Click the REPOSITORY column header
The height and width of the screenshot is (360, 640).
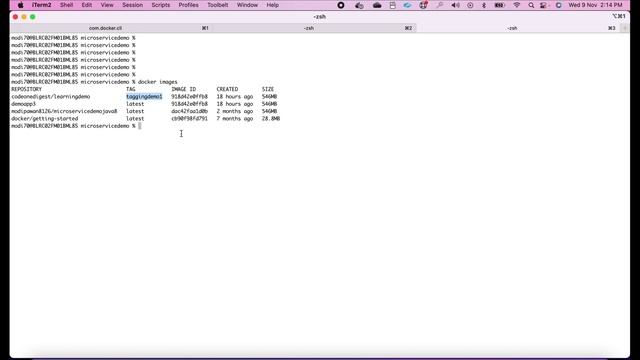[x=27, y=89]
